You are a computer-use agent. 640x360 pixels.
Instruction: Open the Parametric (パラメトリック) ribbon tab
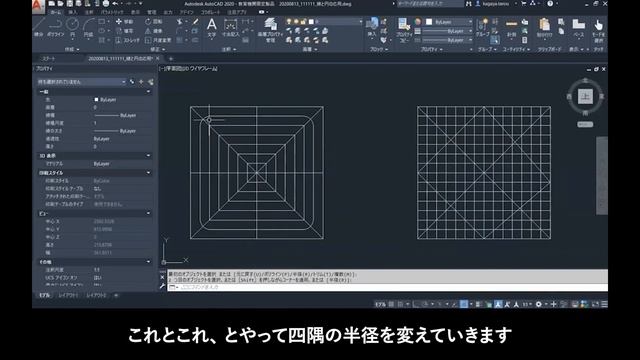click(x=112, y=12)
